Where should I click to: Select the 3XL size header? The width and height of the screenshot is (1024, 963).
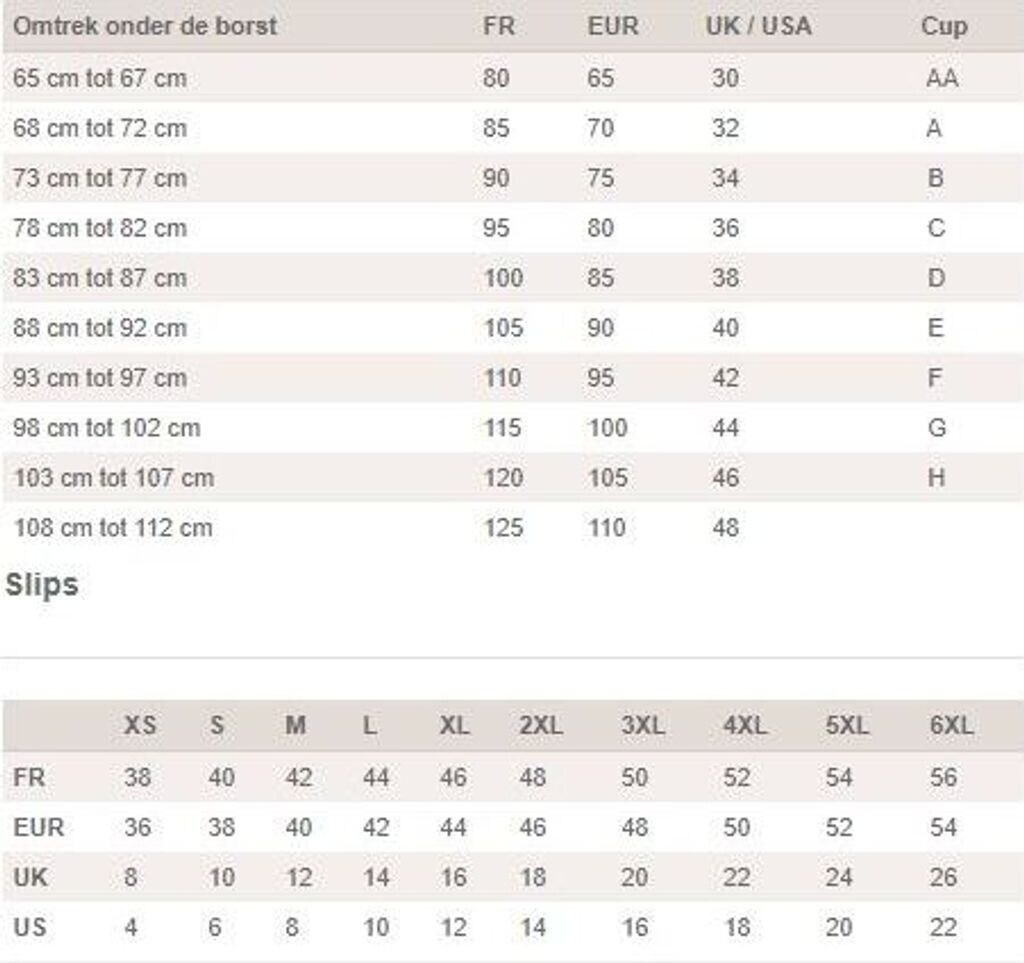tap(642, 726)
